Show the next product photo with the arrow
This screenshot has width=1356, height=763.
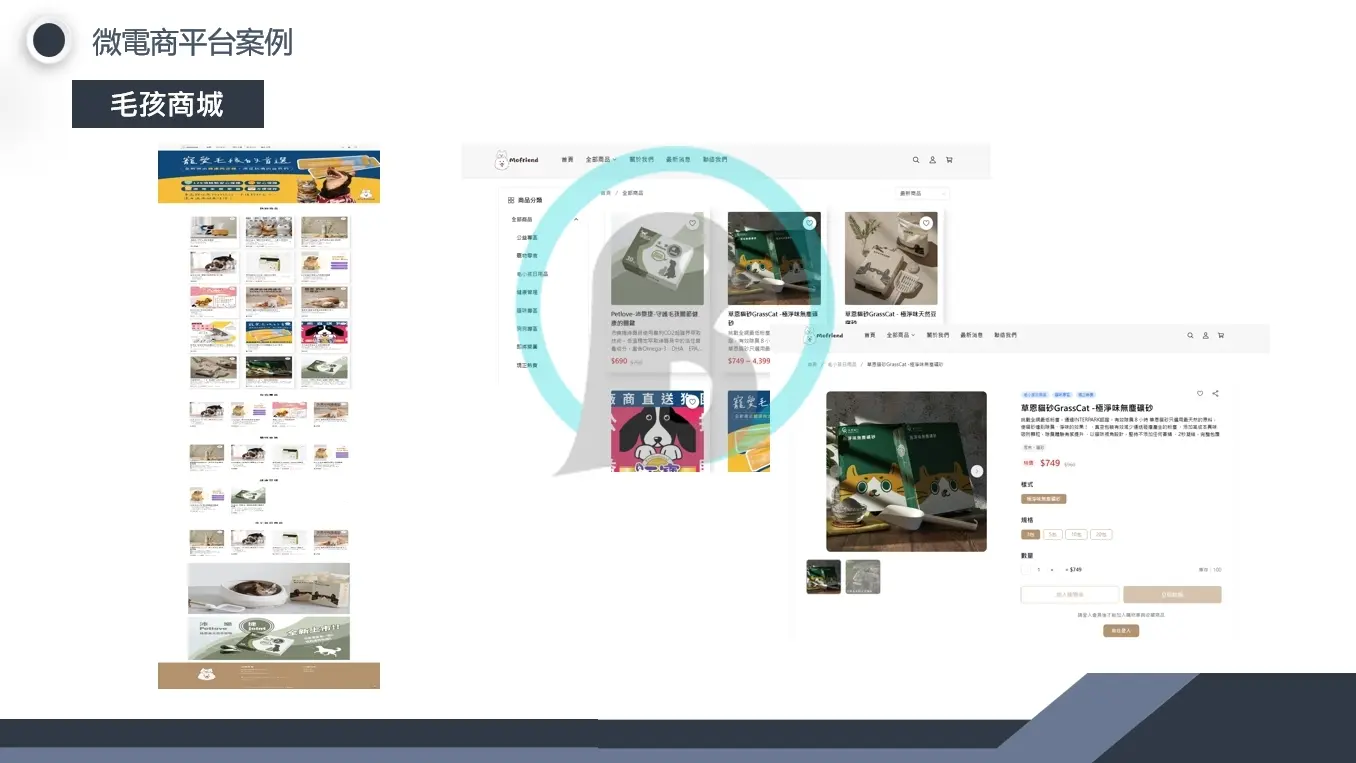tap(977, 471)
